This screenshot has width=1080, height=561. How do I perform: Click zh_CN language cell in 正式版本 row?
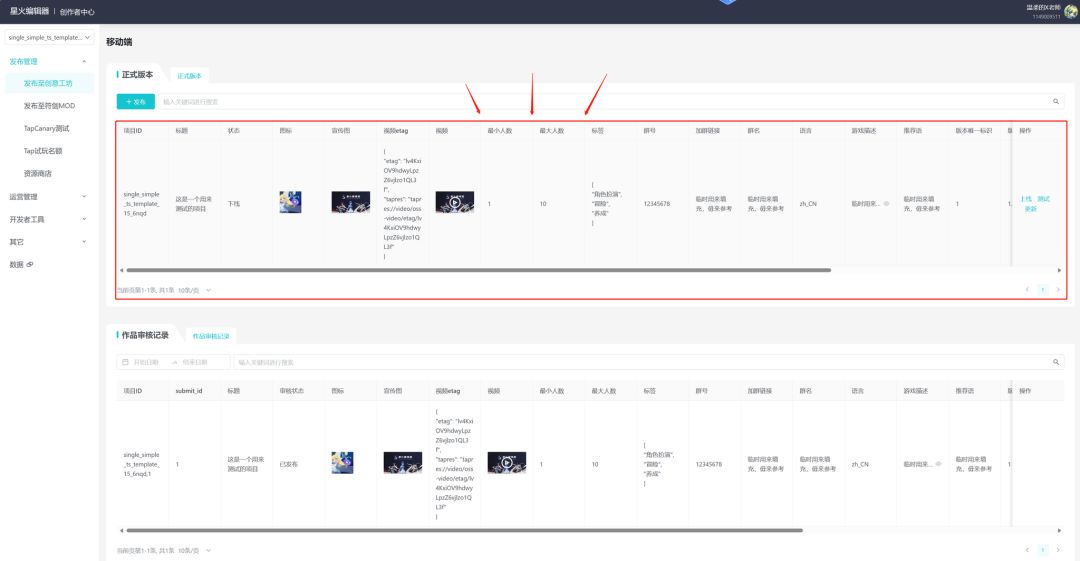pyautogui.click(x=808, y=204)
